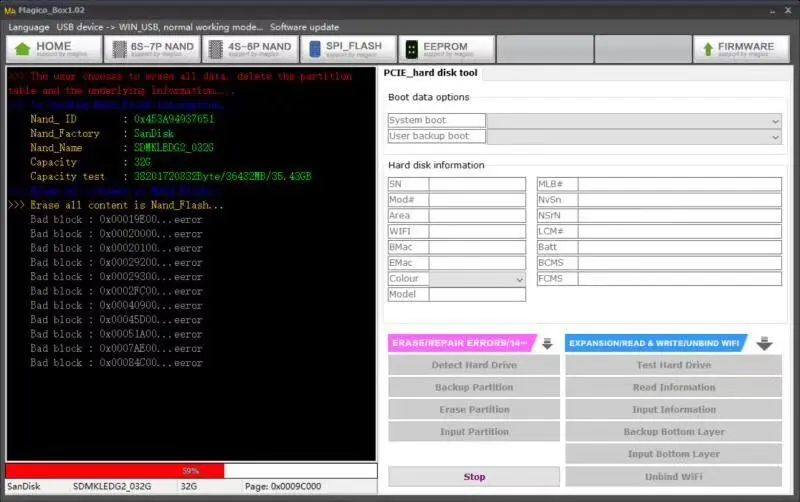Viewport: 800px width, 502px height.
Task: Click the WIFI input field
Action: click(x=477, y=232)
